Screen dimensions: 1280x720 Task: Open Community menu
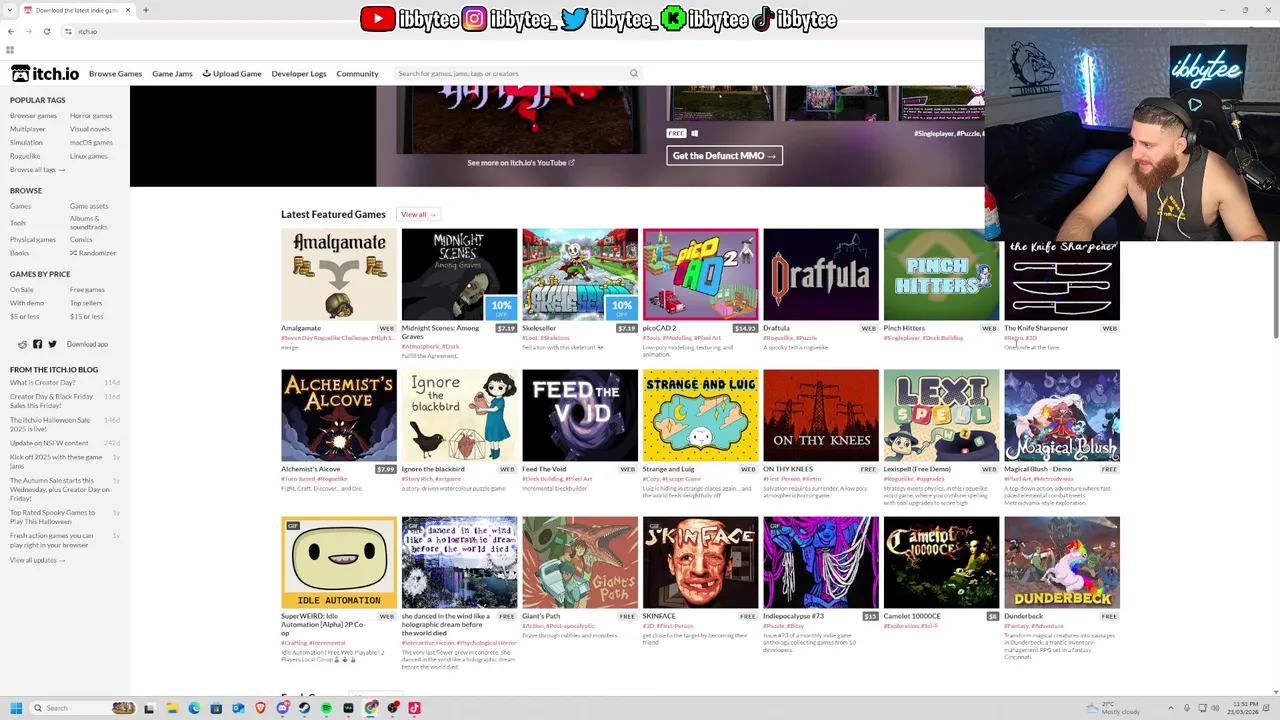[x=357, y=73]
